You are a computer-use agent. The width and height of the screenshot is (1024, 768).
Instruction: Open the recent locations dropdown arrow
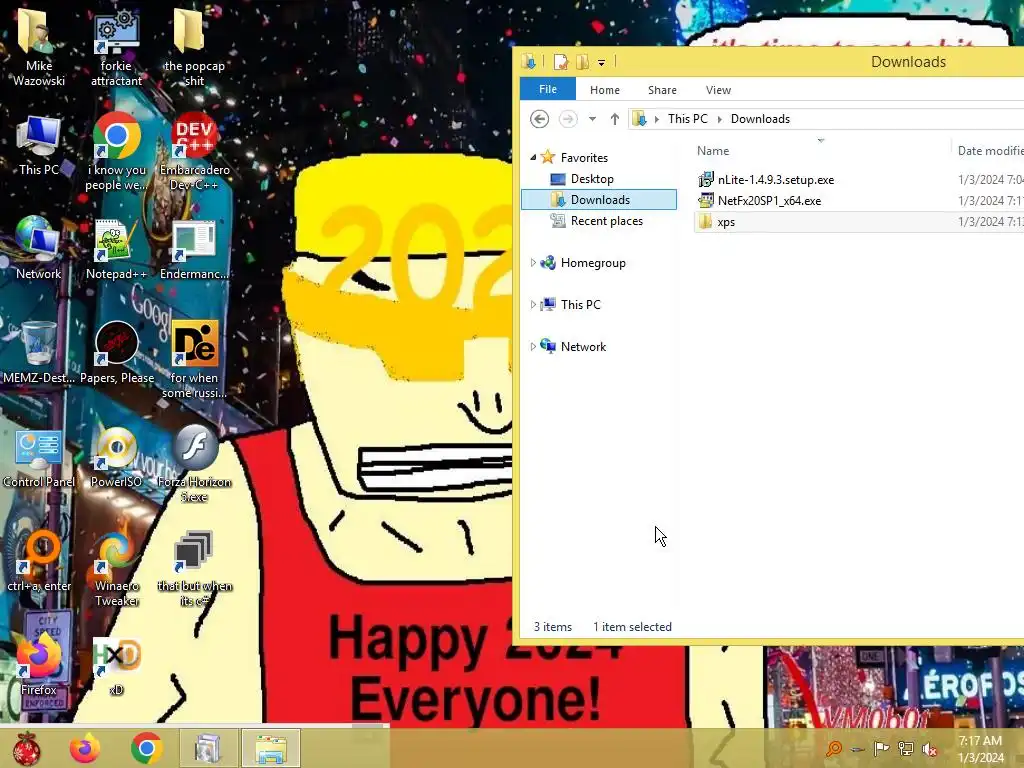[592, 119]
